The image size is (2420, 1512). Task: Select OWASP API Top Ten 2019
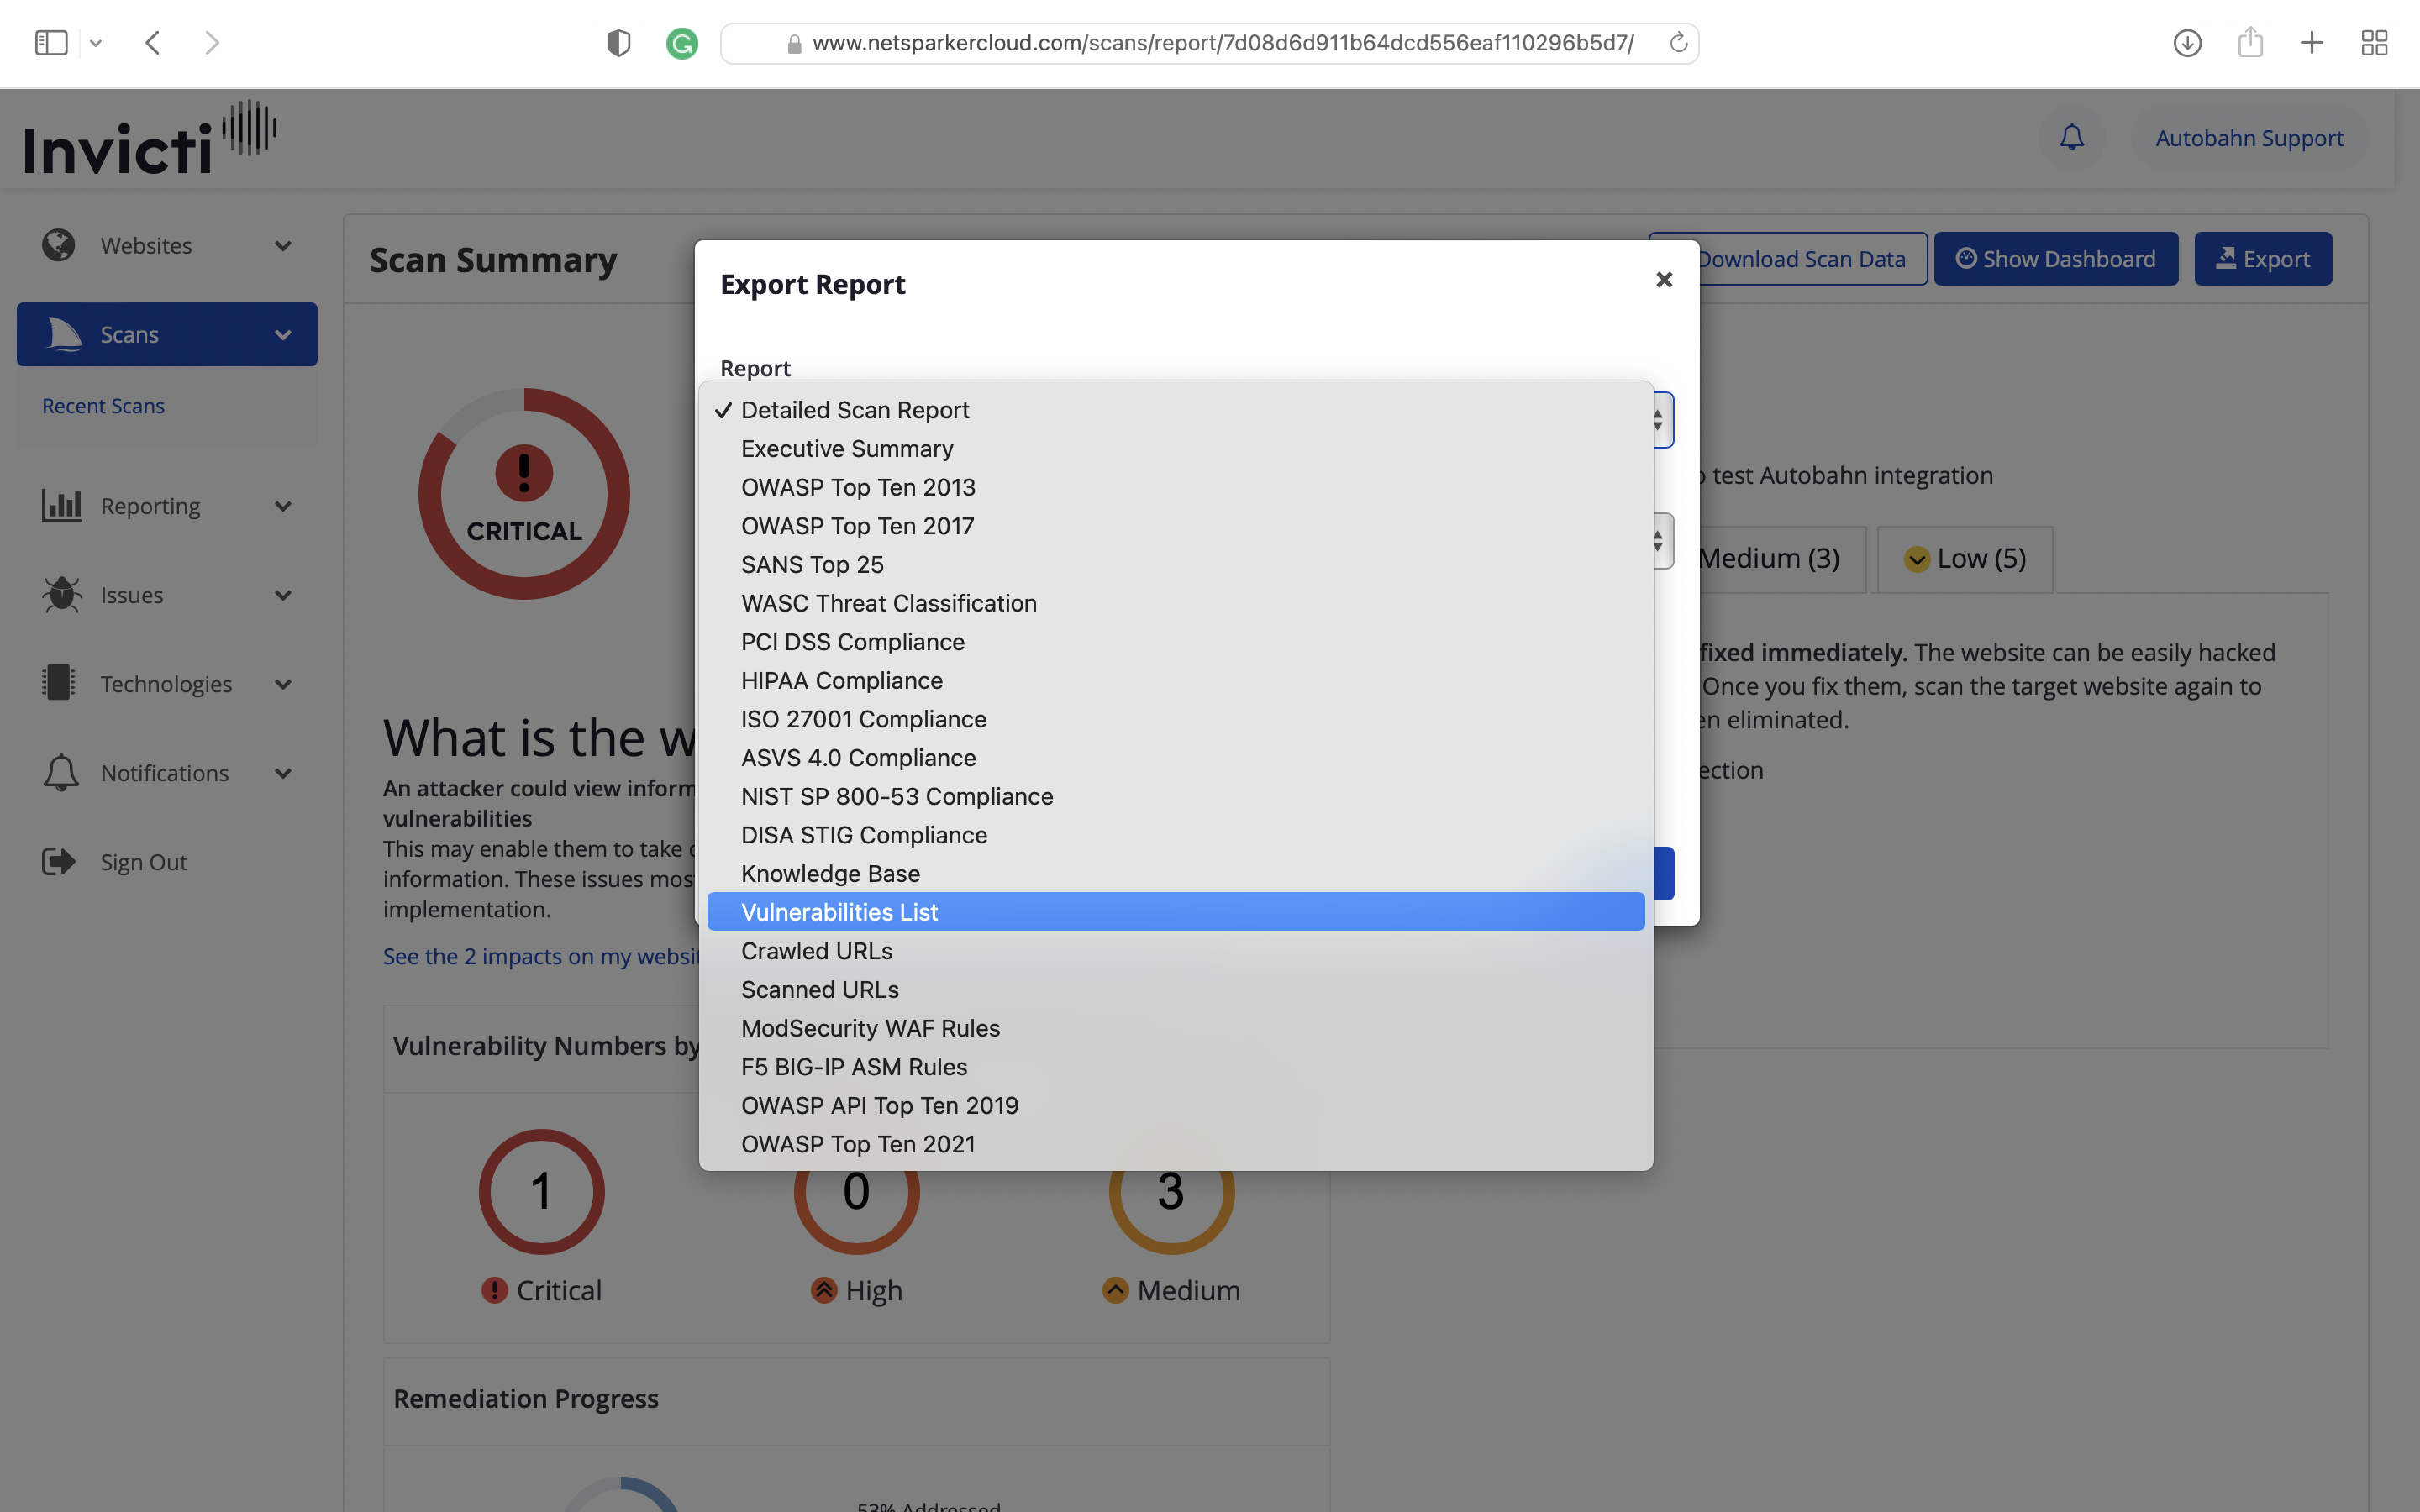click(1176, 1106)
